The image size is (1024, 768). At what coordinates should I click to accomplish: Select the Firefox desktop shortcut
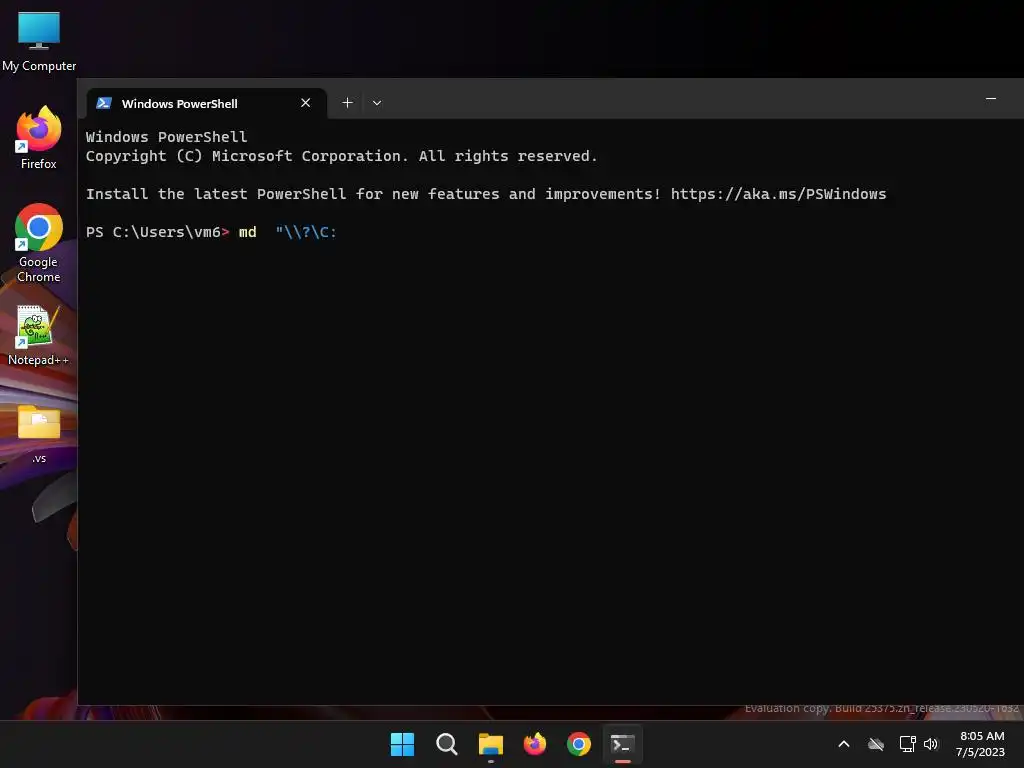[39, 138]
